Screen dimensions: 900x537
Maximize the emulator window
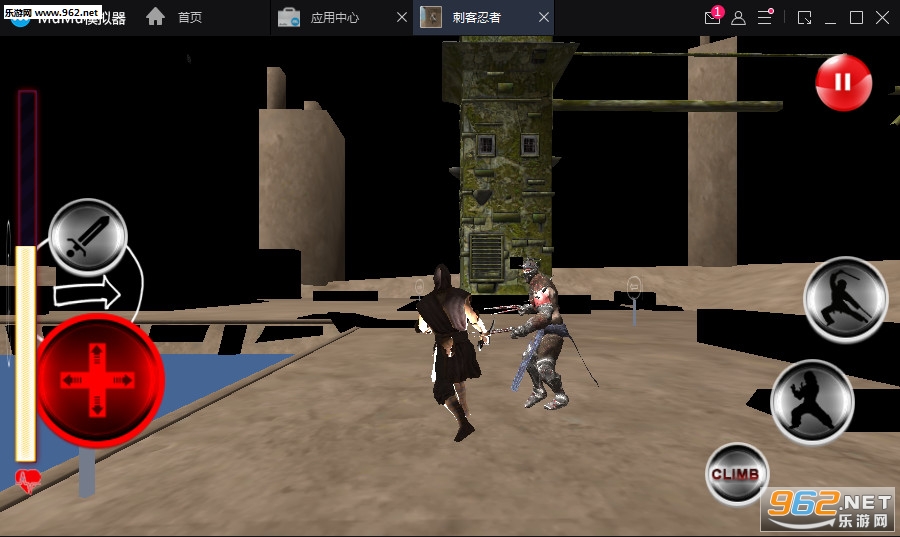tap(856, 18)
